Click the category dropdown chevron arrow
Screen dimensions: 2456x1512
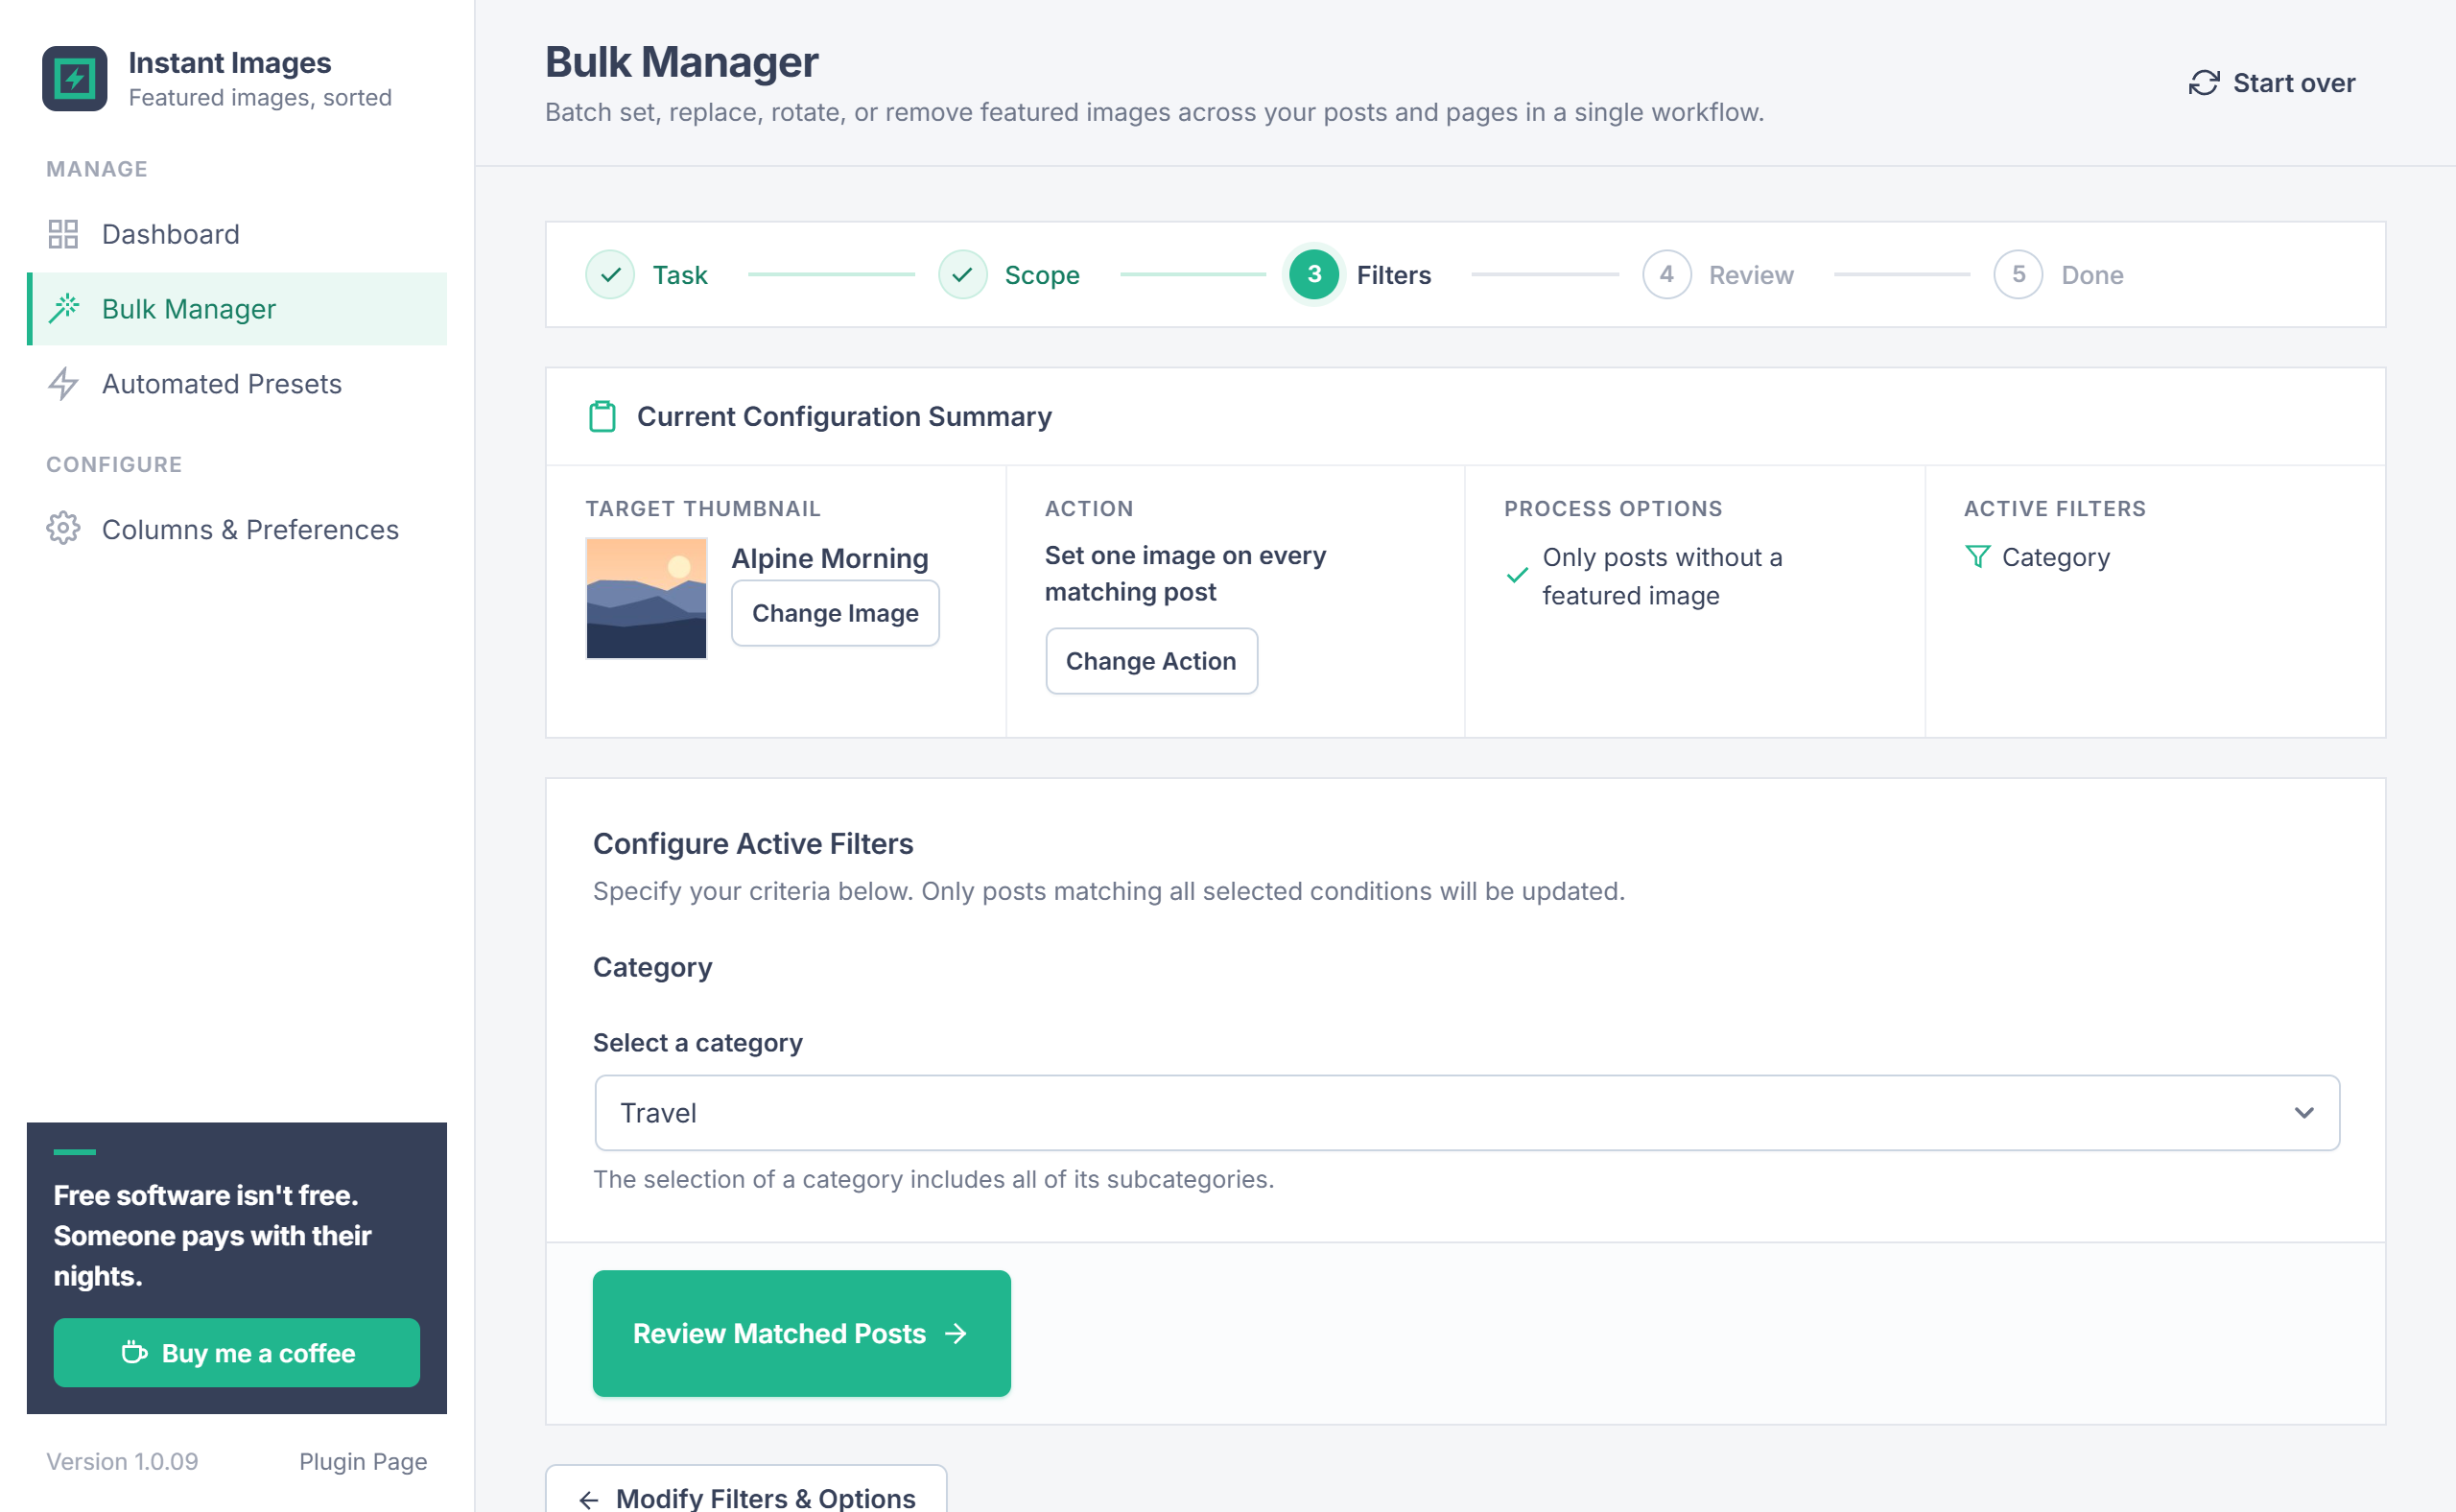point(2304,1113)
